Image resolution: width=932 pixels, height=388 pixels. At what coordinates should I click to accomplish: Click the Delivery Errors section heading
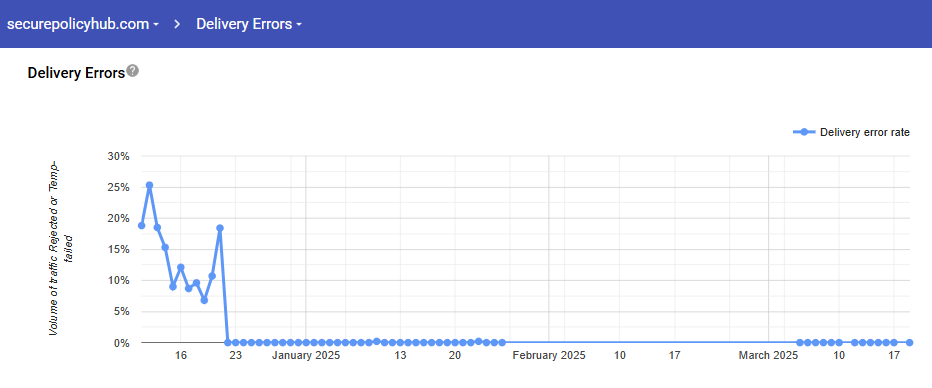(77, 73)
